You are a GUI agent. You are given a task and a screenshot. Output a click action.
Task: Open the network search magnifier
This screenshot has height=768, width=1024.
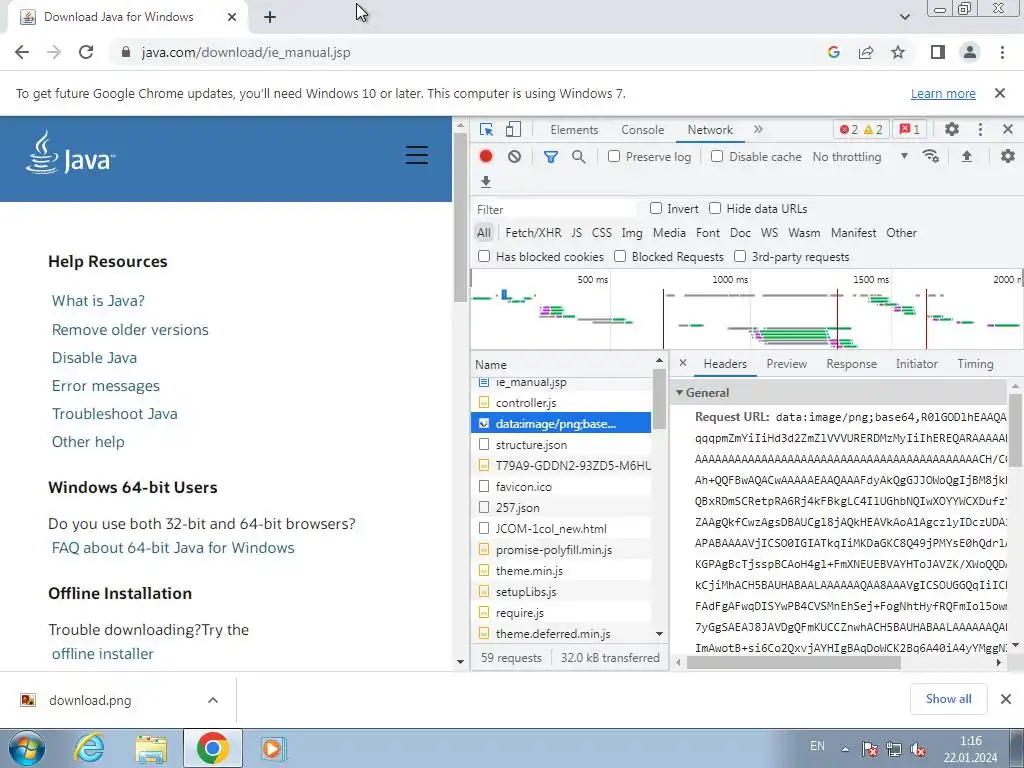[579, 157]
